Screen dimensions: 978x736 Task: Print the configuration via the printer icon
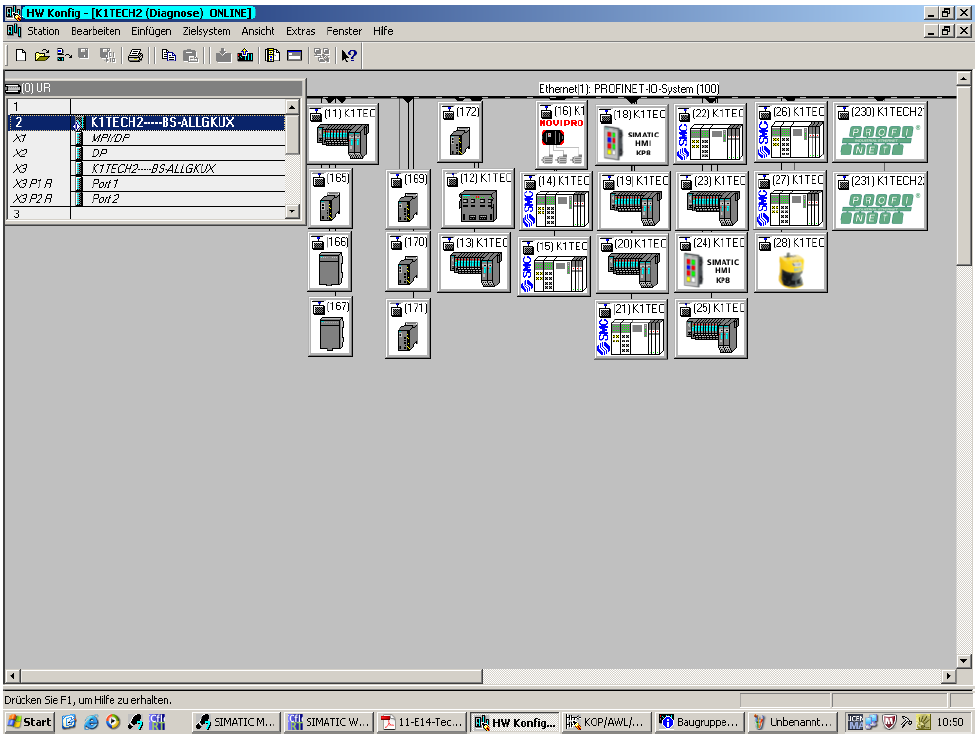tap(135, 56)
